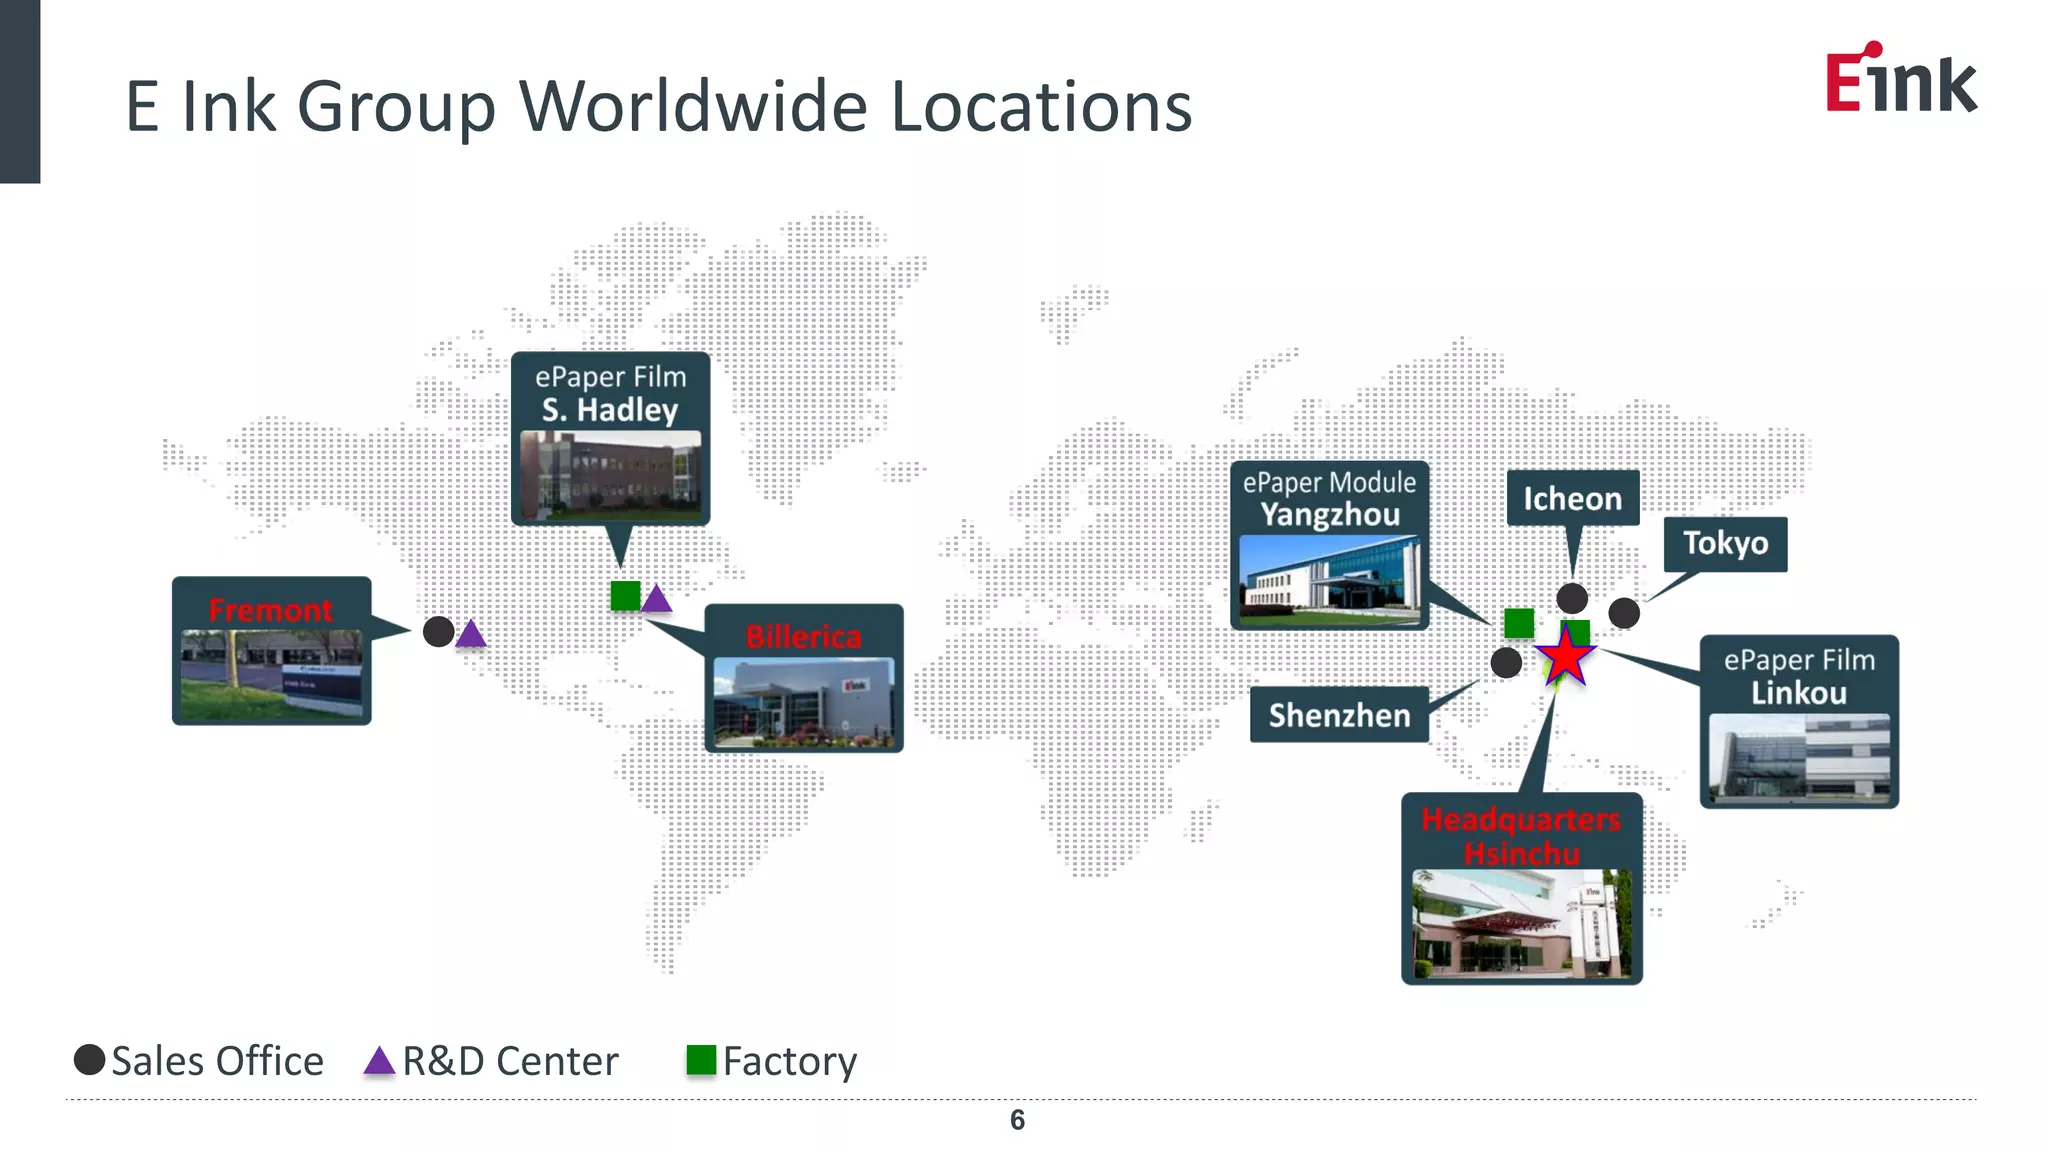Click the Shenzhen sales office circle marker
The image size is (2048, 1152).
coord(1506,662)
